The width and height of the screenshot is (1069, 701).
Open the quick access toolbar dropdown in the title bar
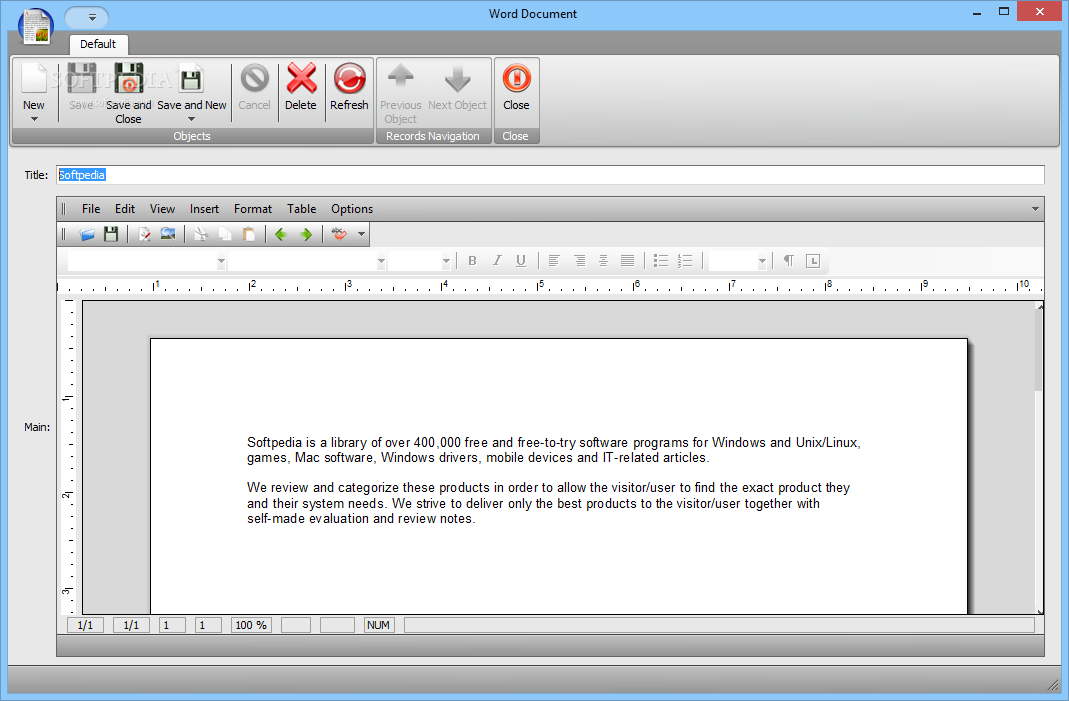click(x=92, y=18)
